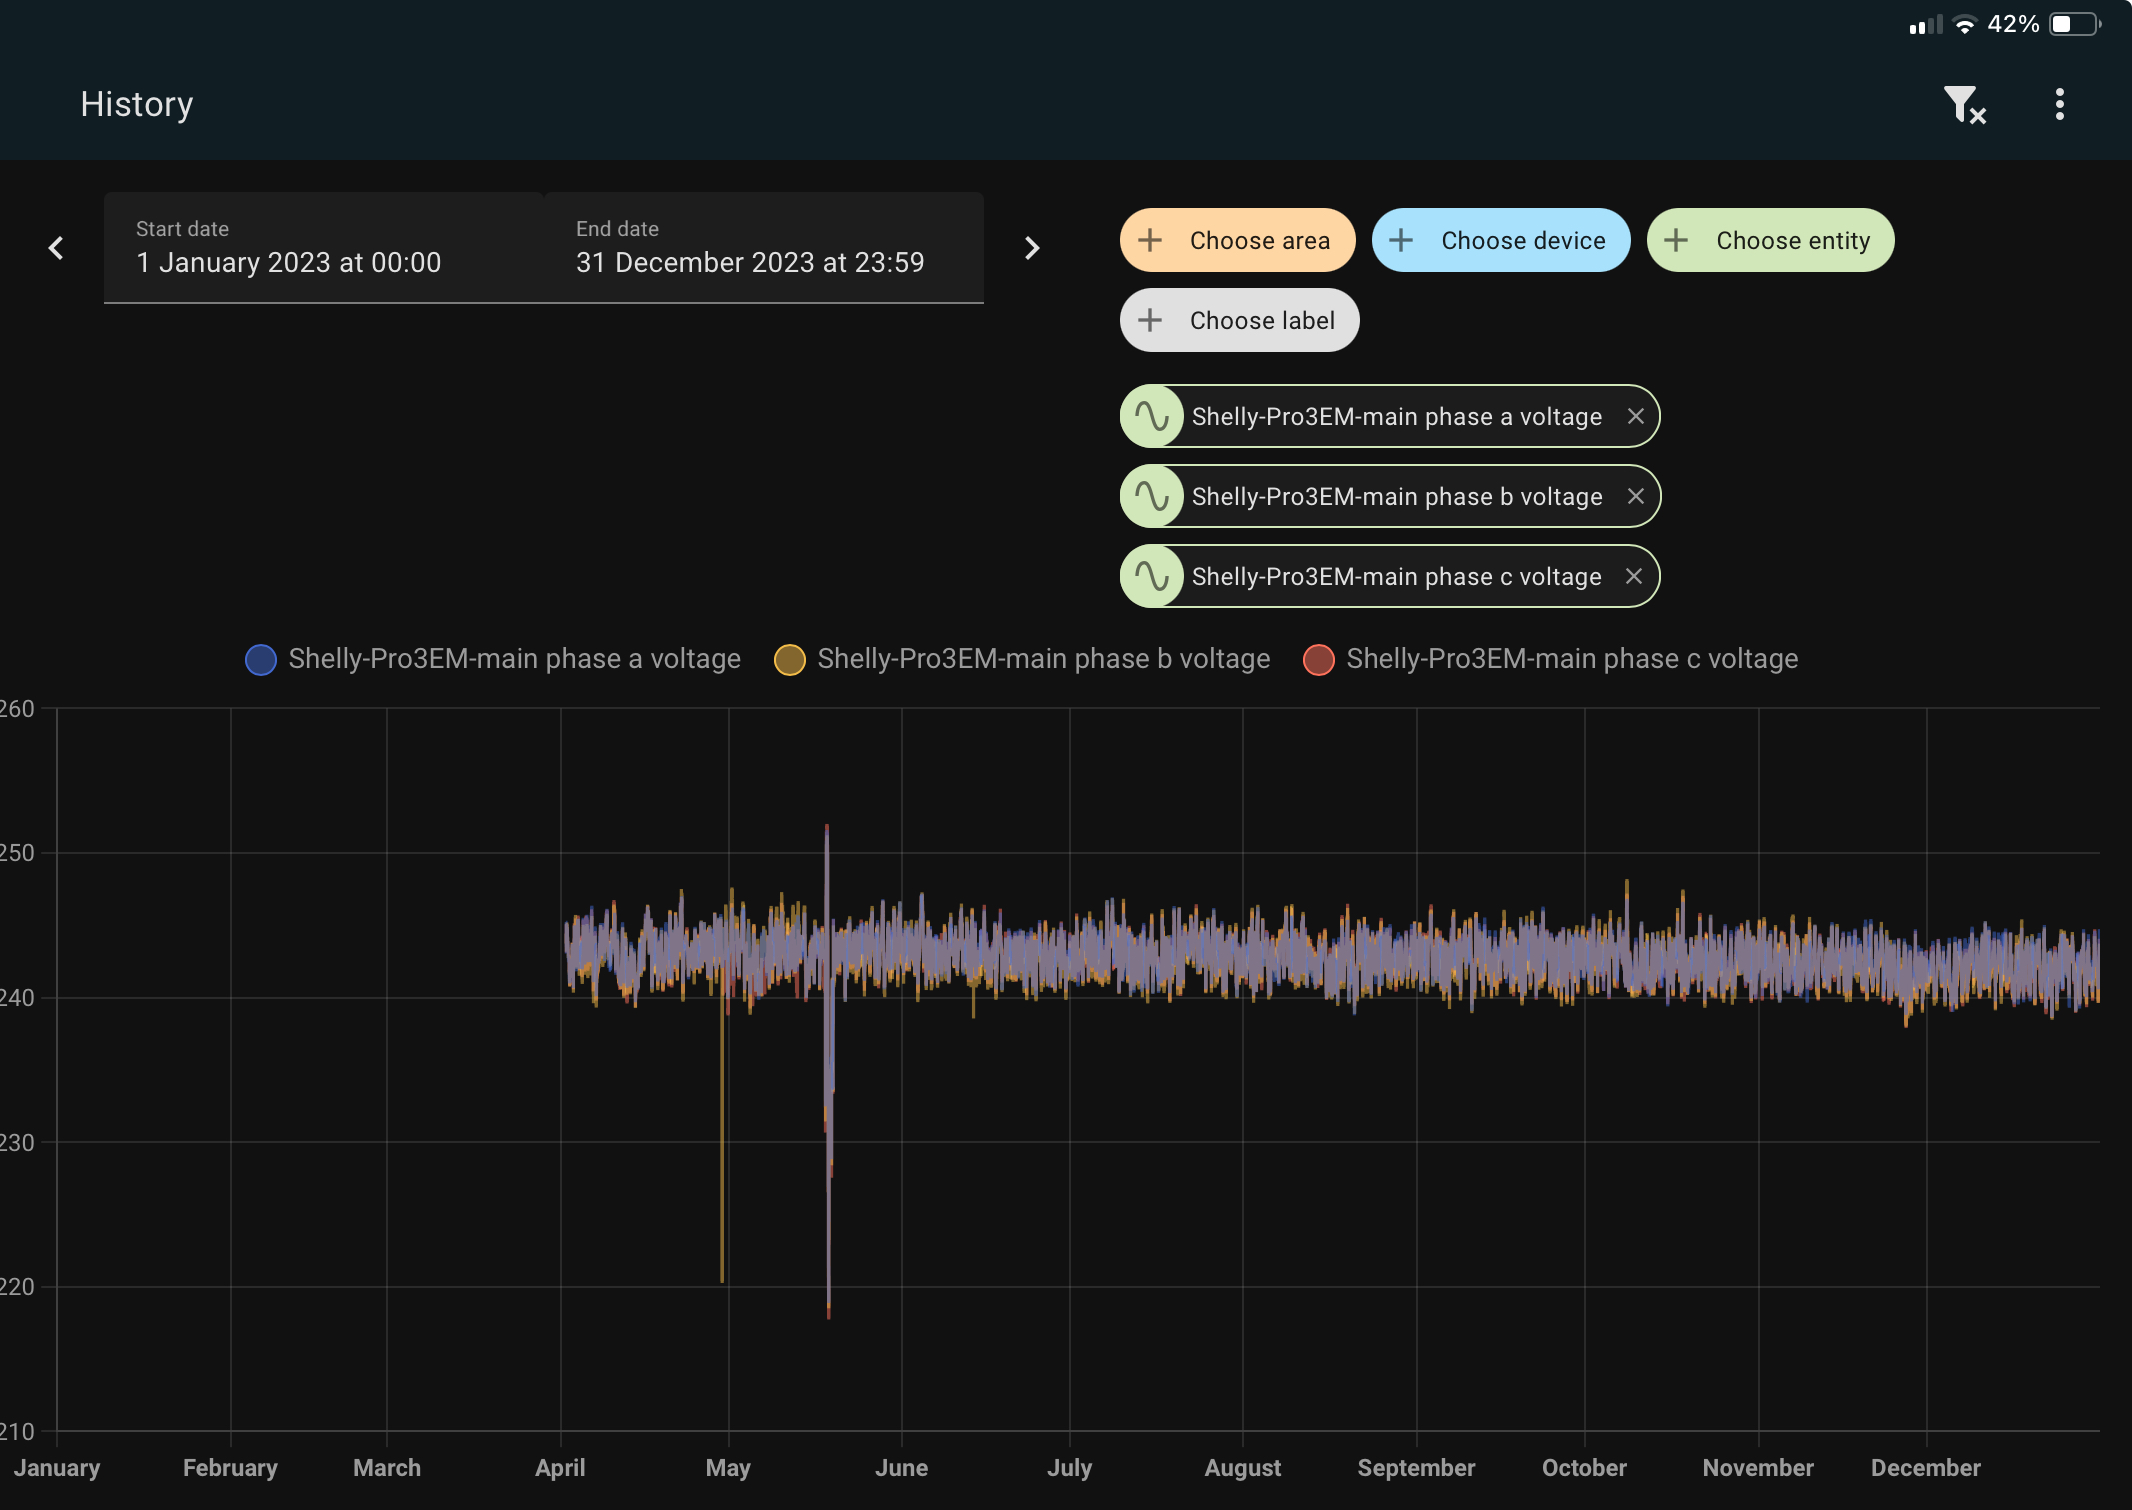Click the 42% battery percentage text
2132x1510 pixels.
(2013, 24)
